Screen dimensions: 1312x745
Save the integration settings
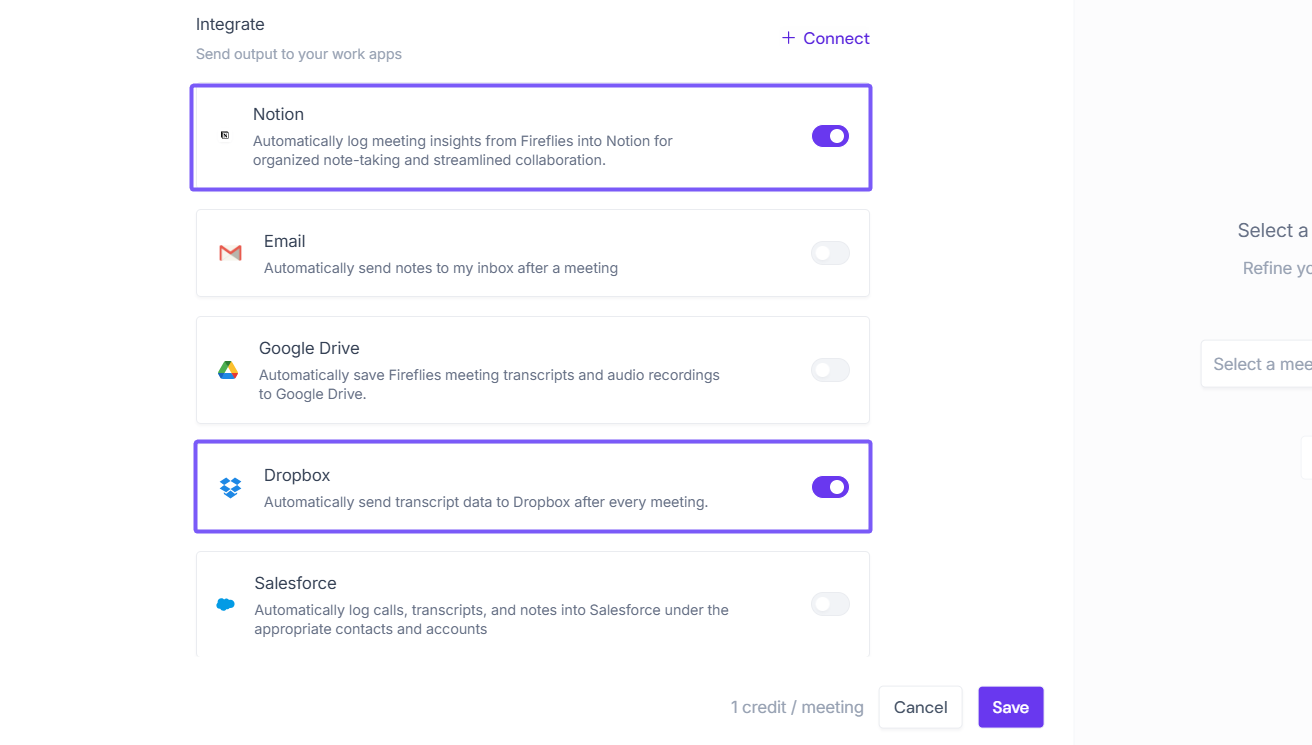point(1010,707)
